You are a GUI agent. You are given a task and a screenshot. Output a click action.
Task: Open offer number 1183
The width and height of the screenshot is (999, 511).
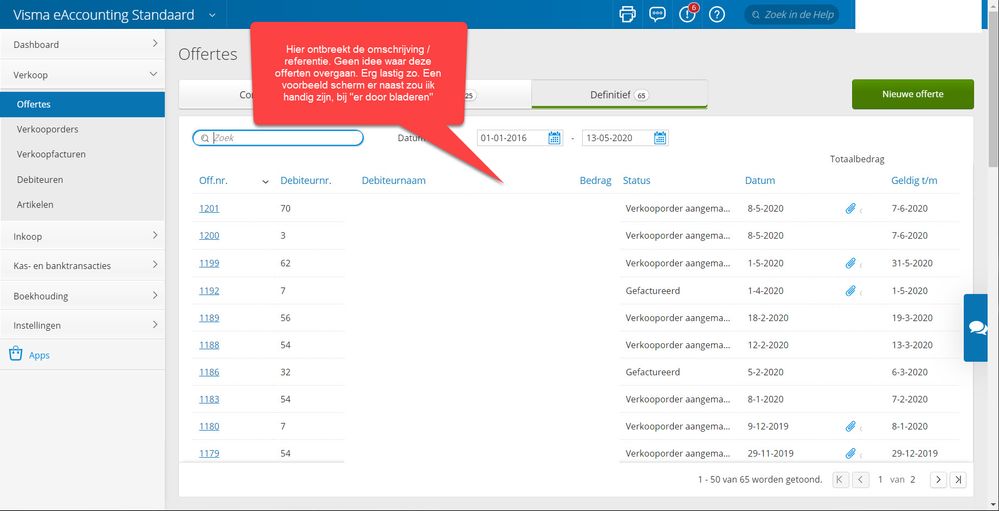coord(209,399)
